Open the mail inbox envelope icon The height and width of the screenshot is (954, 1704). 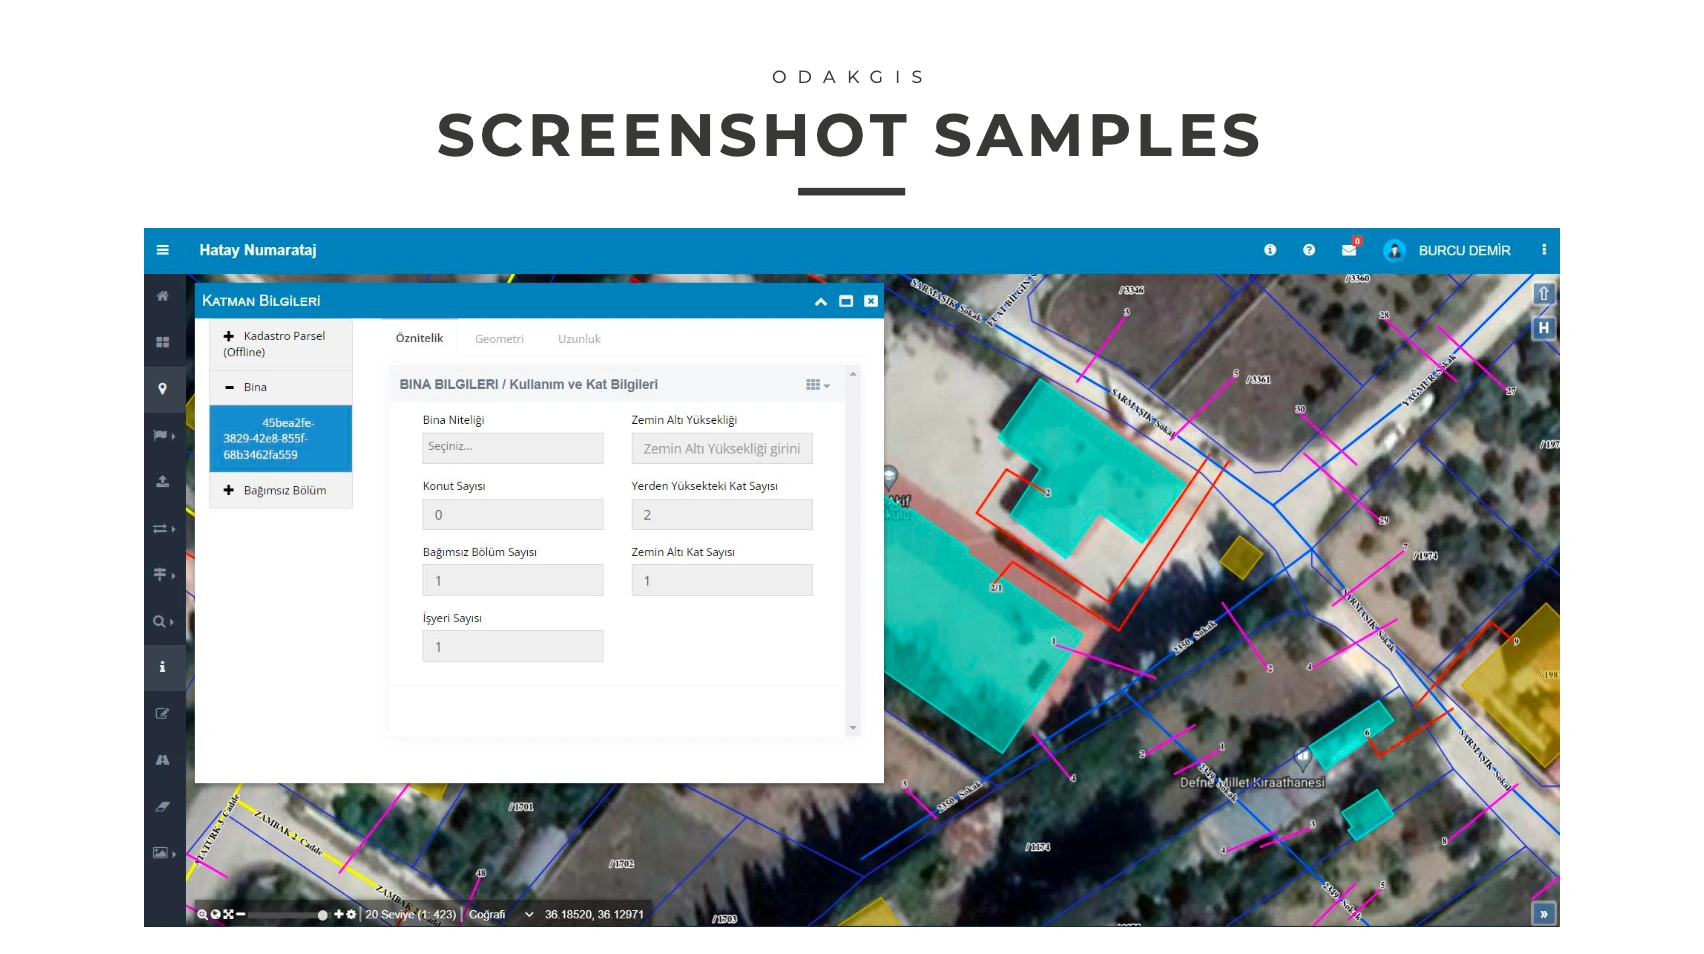click(1349, 250)
